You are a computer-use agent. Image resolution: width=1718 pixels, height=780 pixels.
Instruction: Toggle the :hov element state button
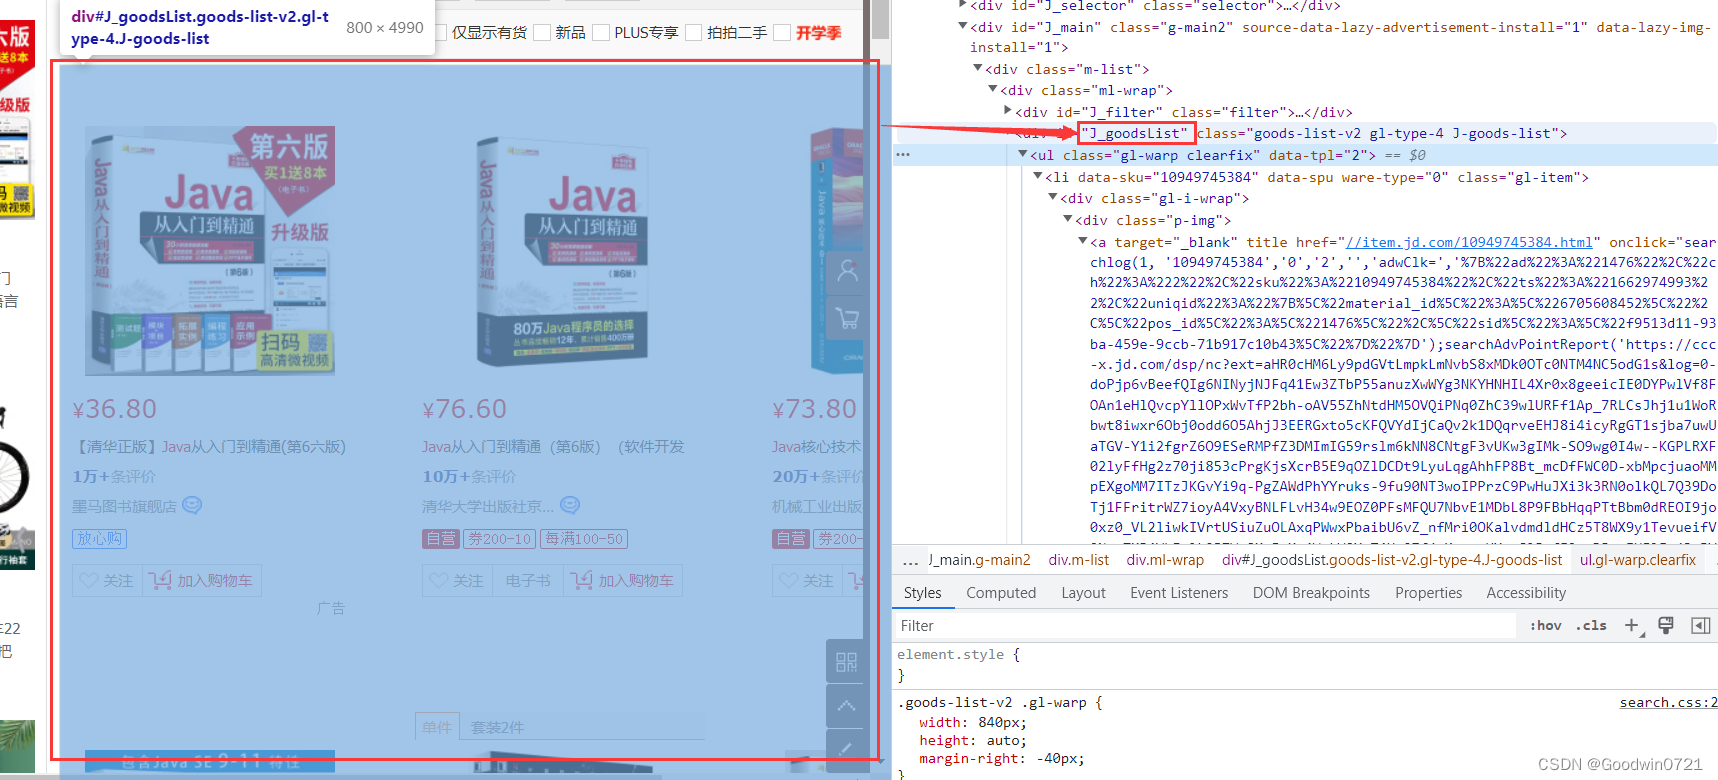(x=1546, y=625)
